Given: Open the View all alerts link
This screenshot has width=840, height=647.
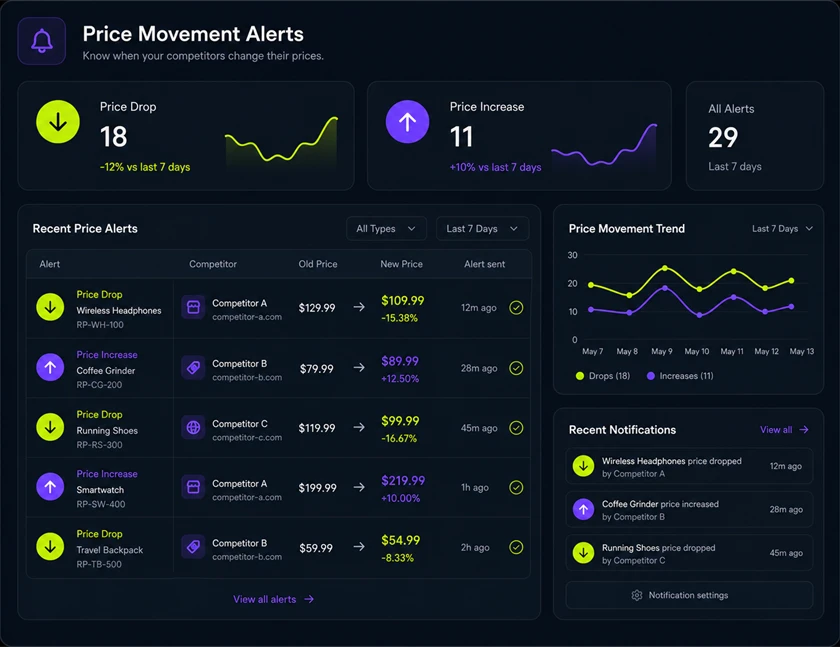Looking at the screenshot, I should click(x=273, y=599).
